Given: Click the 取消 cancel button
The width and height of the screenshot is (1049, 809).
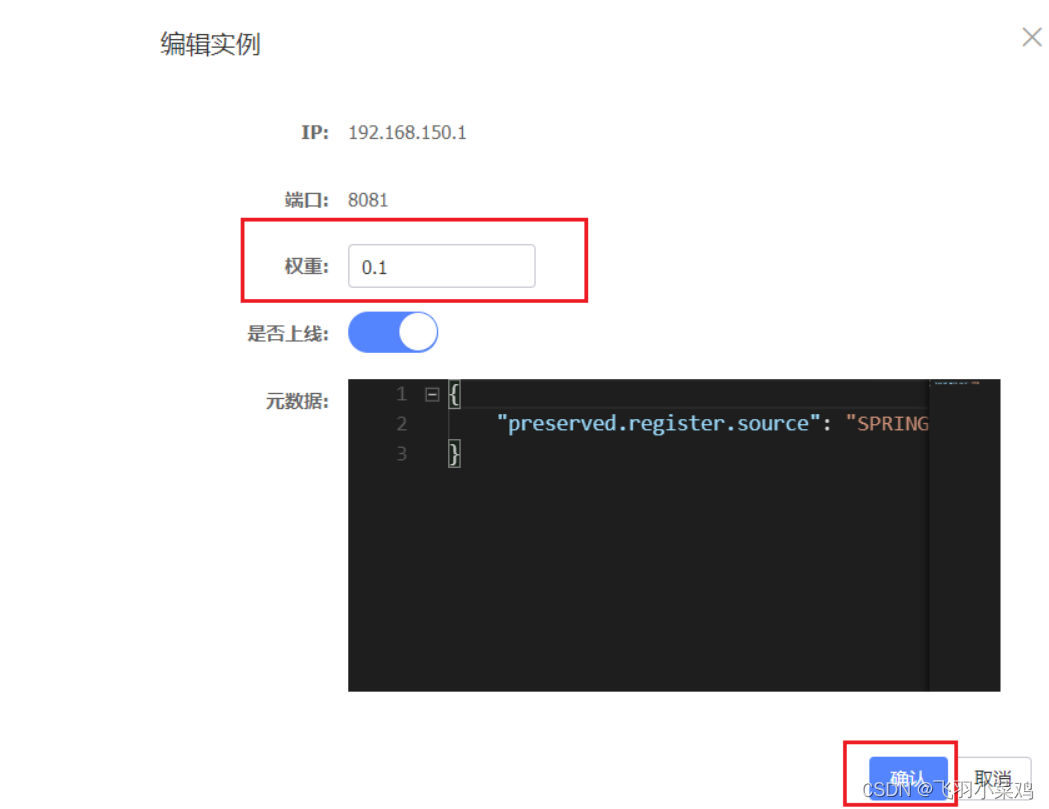Looking at the screenshot, I should pyautogui.click(x=993, y=778).
